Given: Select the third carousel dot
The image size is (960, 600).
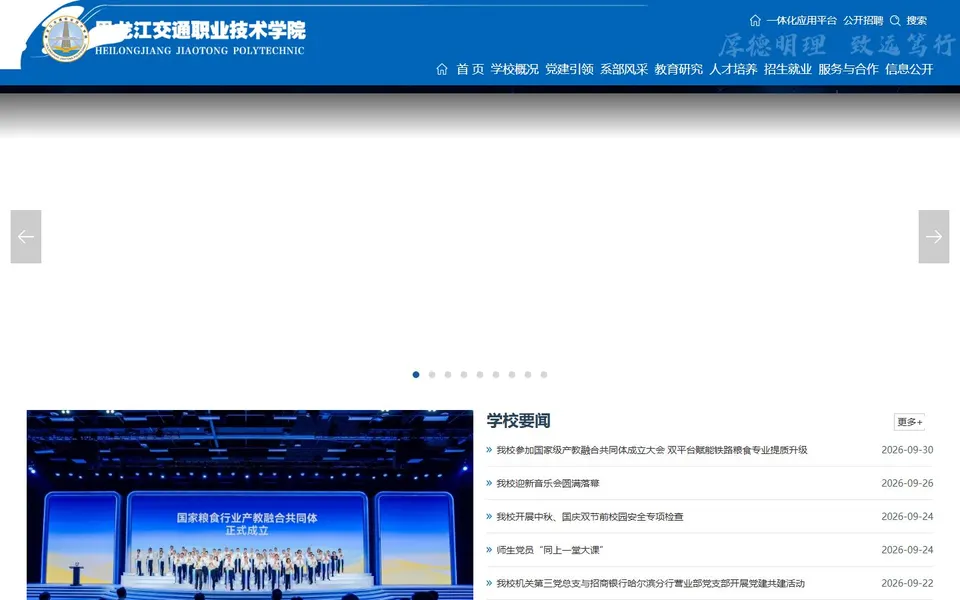Looking at the screenshot, I should point(448,375).
